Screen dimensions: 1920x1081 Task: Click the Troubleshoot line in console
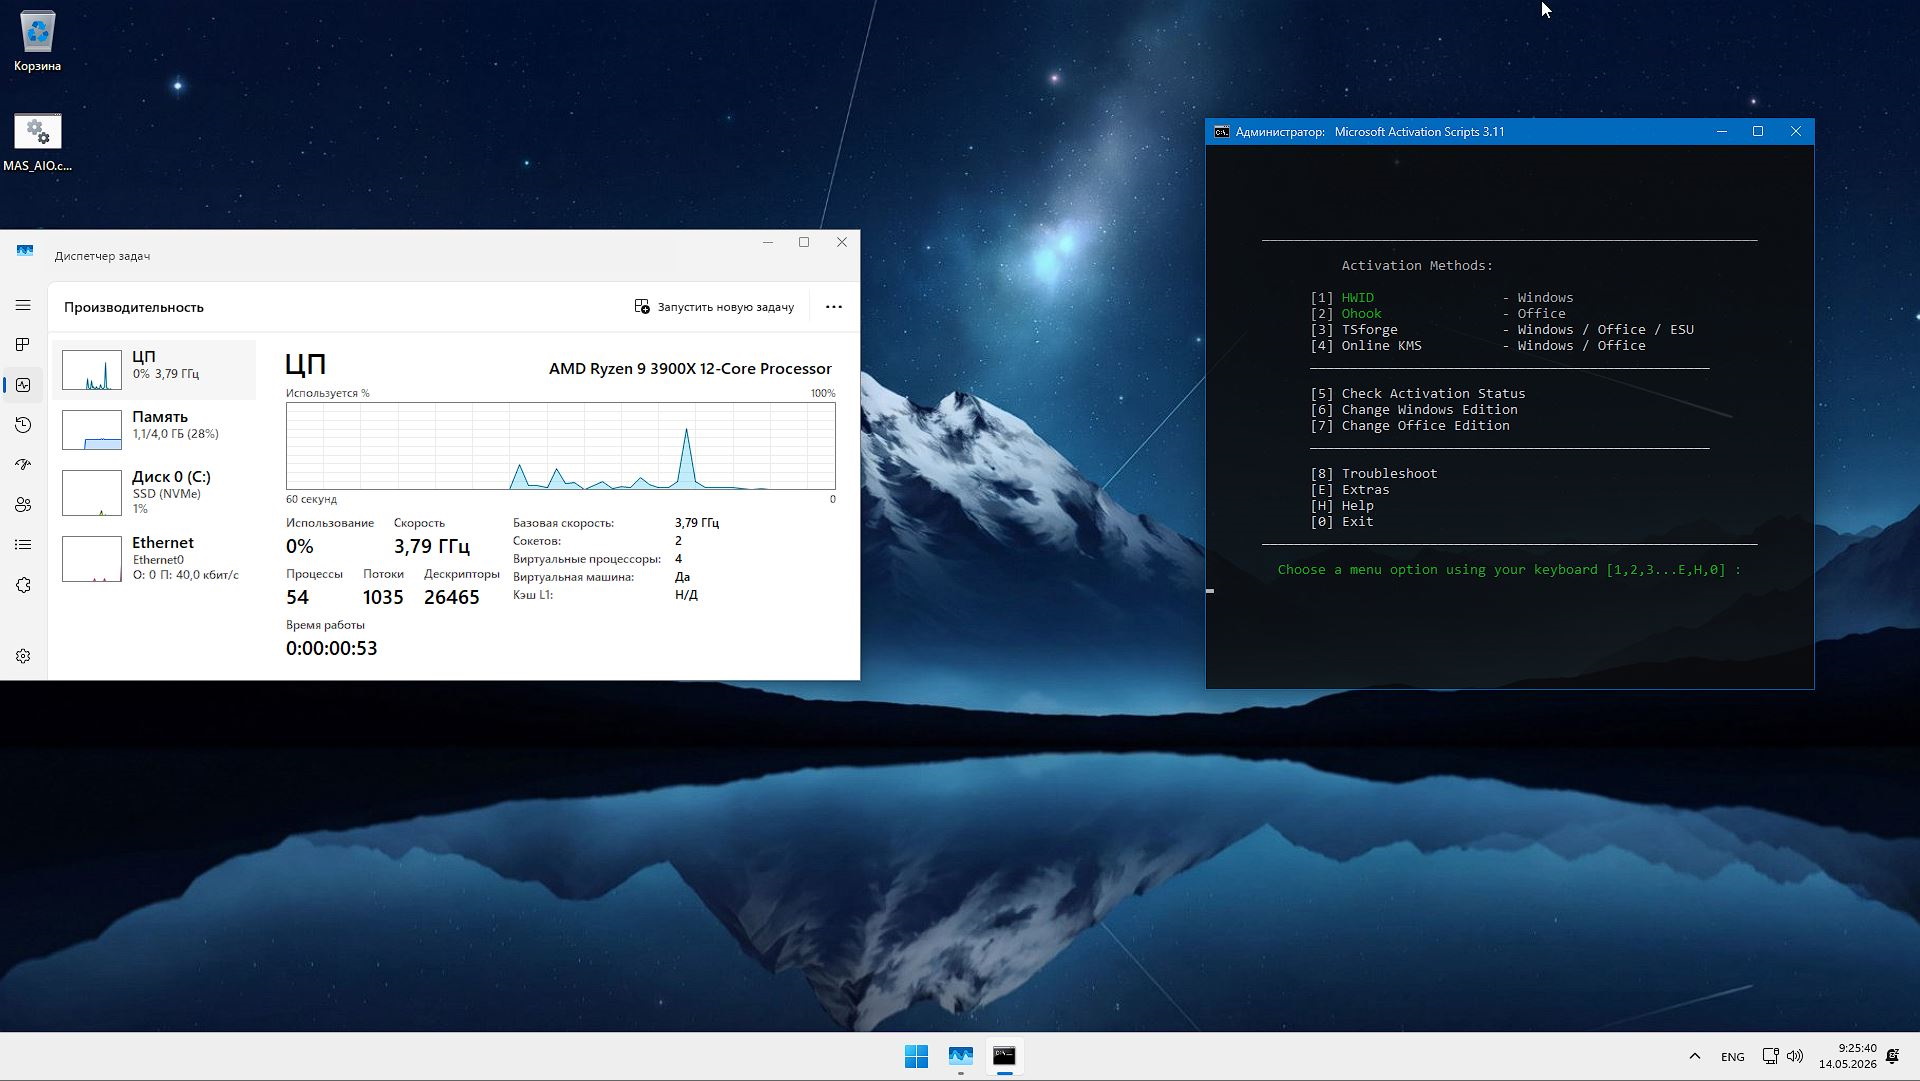point(1373,474)
